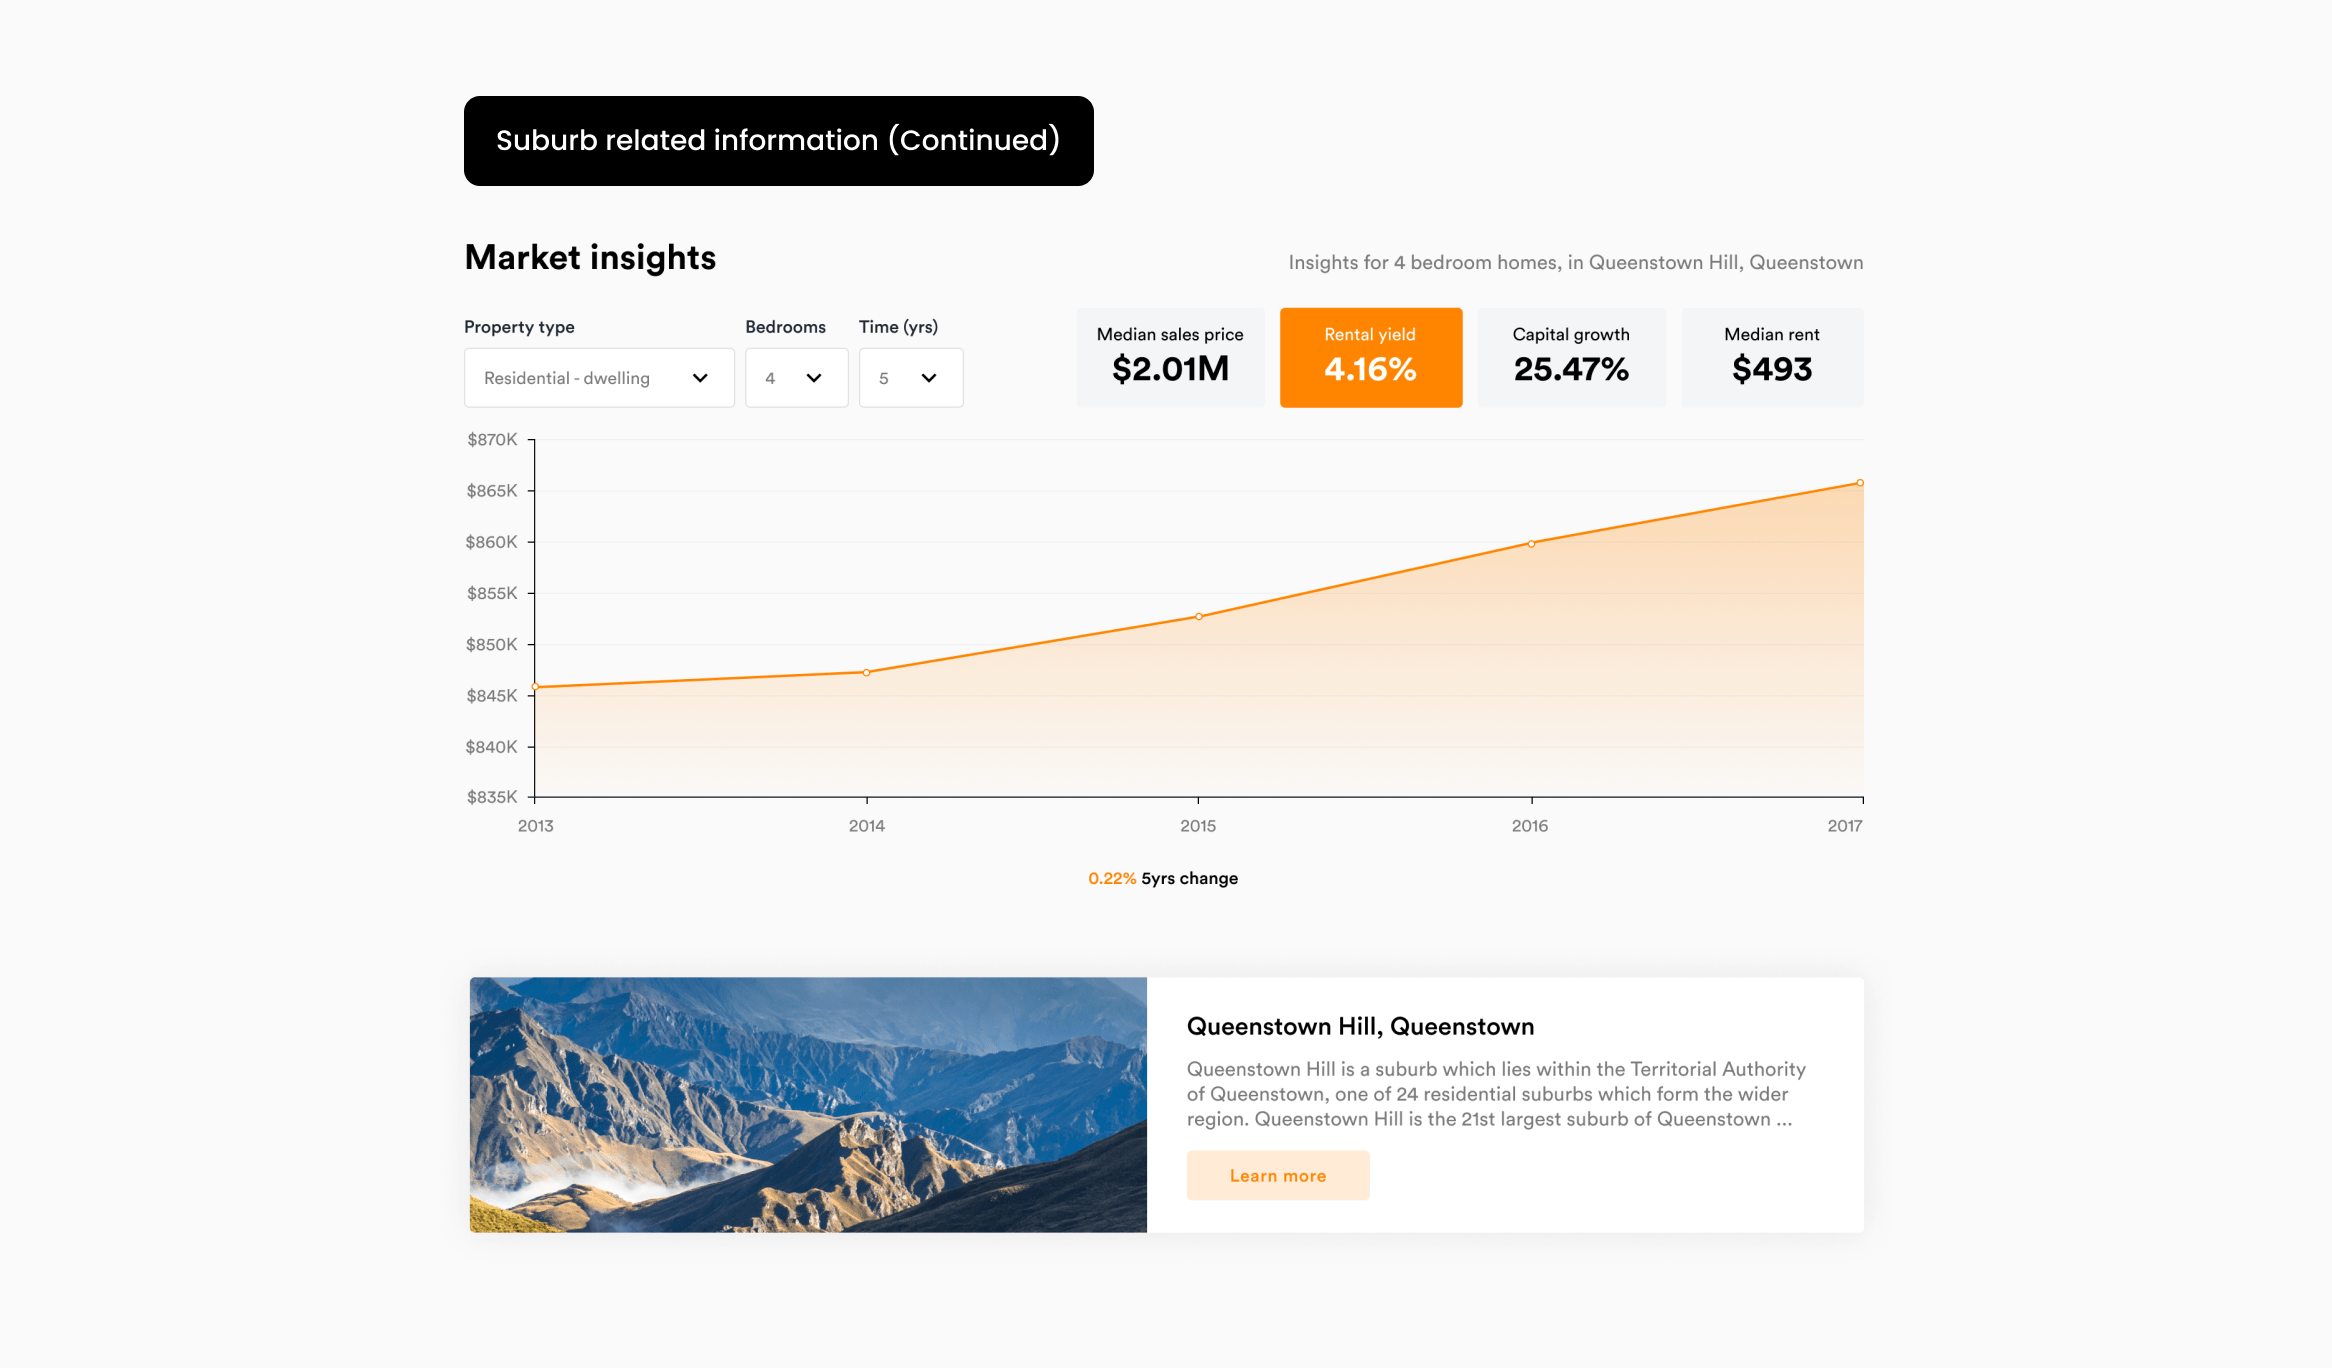Viewport: 2332px width, 1368px height.
Task: Click the 2013 x-axis label
Action: [x=535, y=826]
